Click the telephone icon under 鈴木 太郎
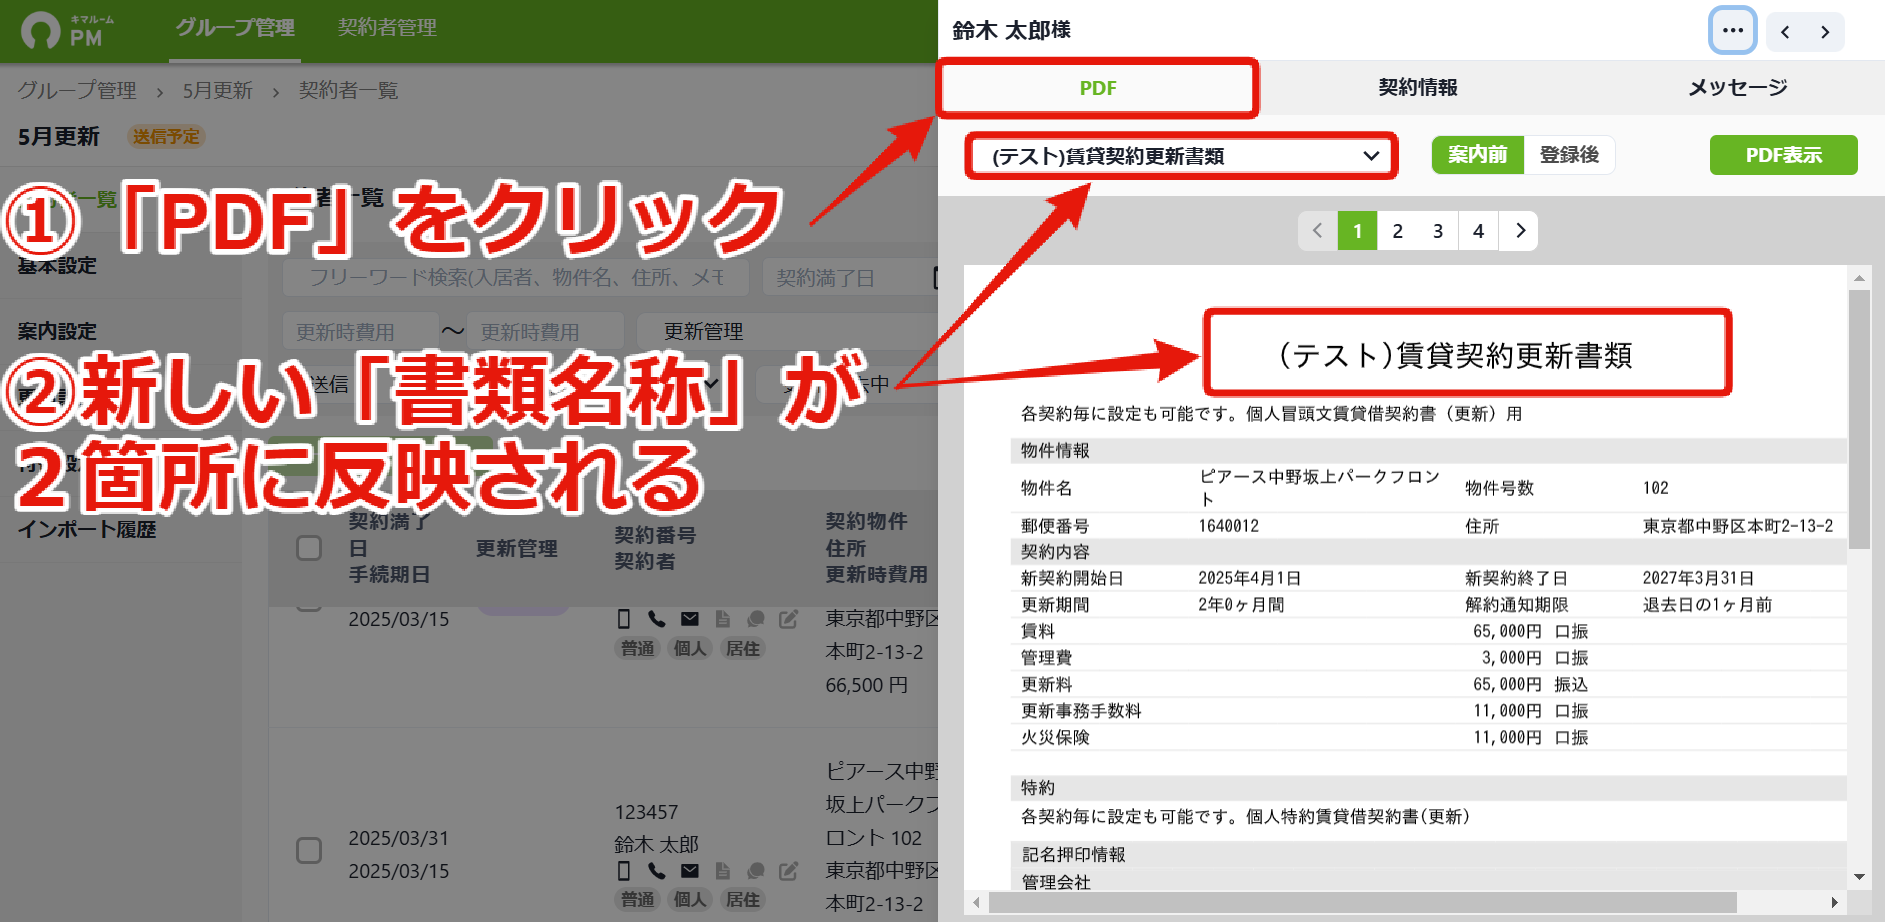 [656, 871]
